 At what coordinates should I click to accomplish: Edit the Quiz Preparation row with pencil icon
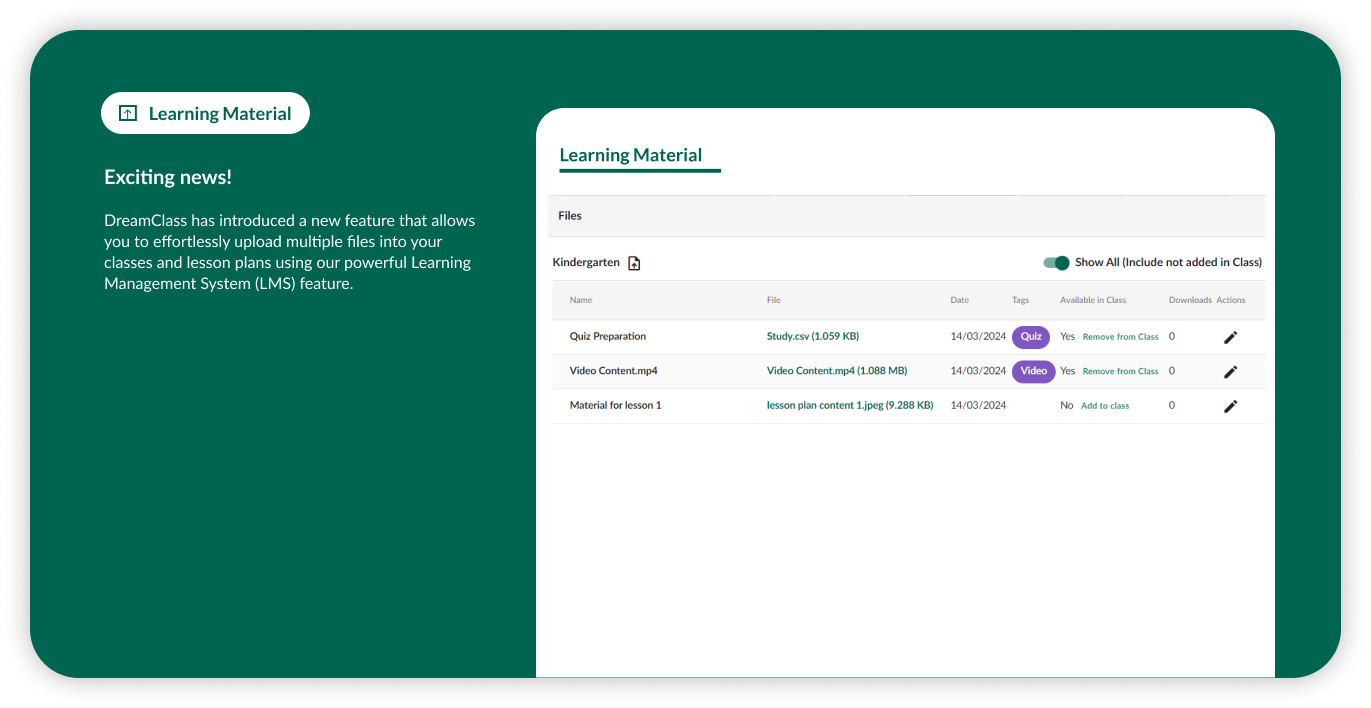[x=1231, y=337]
